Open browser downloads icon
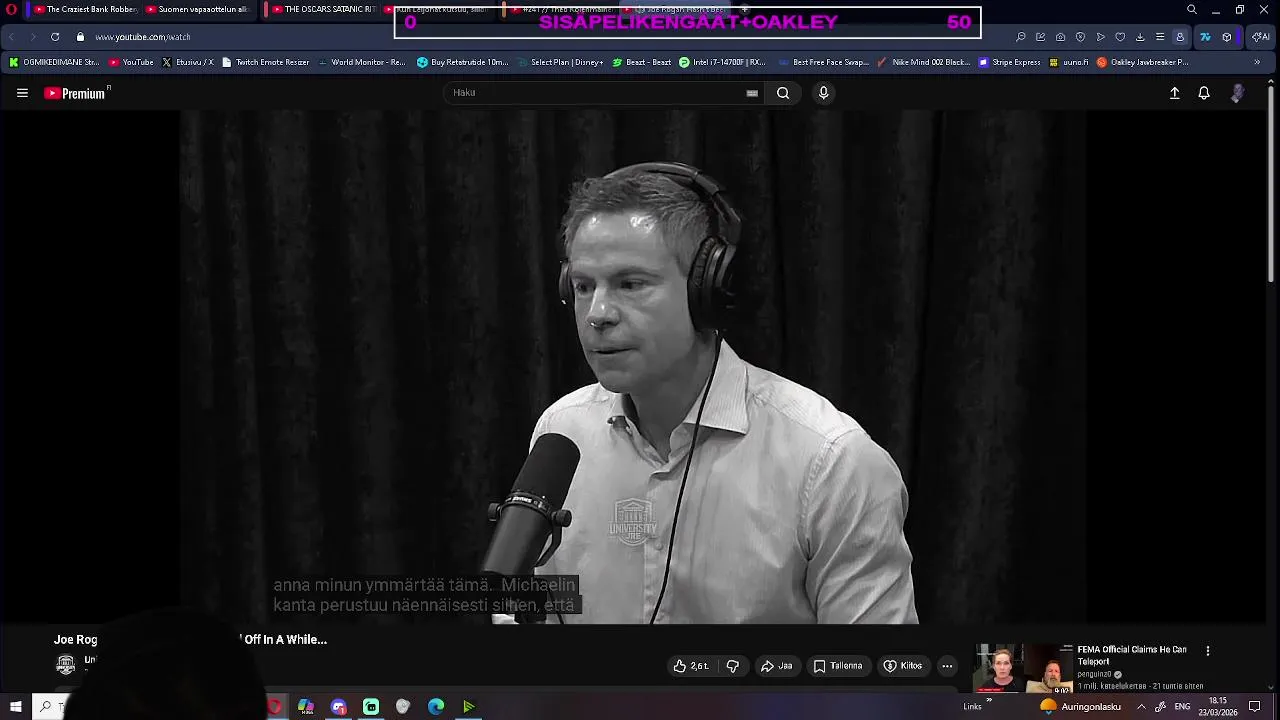The width and height of the screenshot is (1280, 720). pyautogui.click(x=1140, y=37)
